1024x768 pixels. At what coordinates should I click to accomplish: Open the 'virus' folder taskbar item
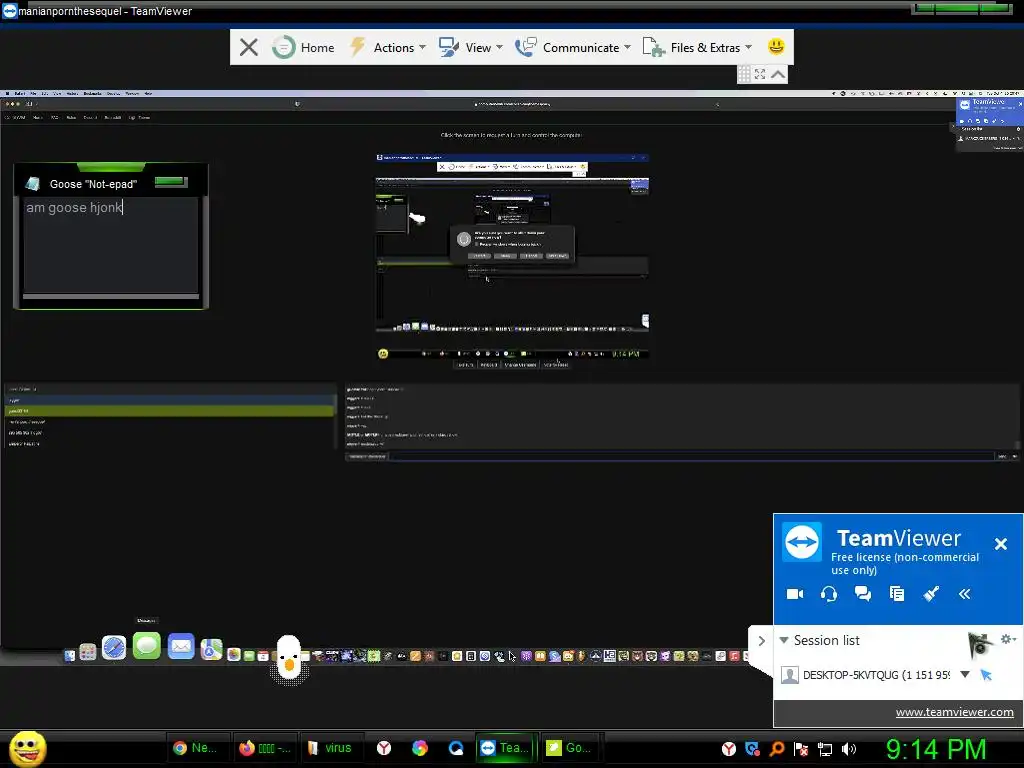tap(330, 748)
